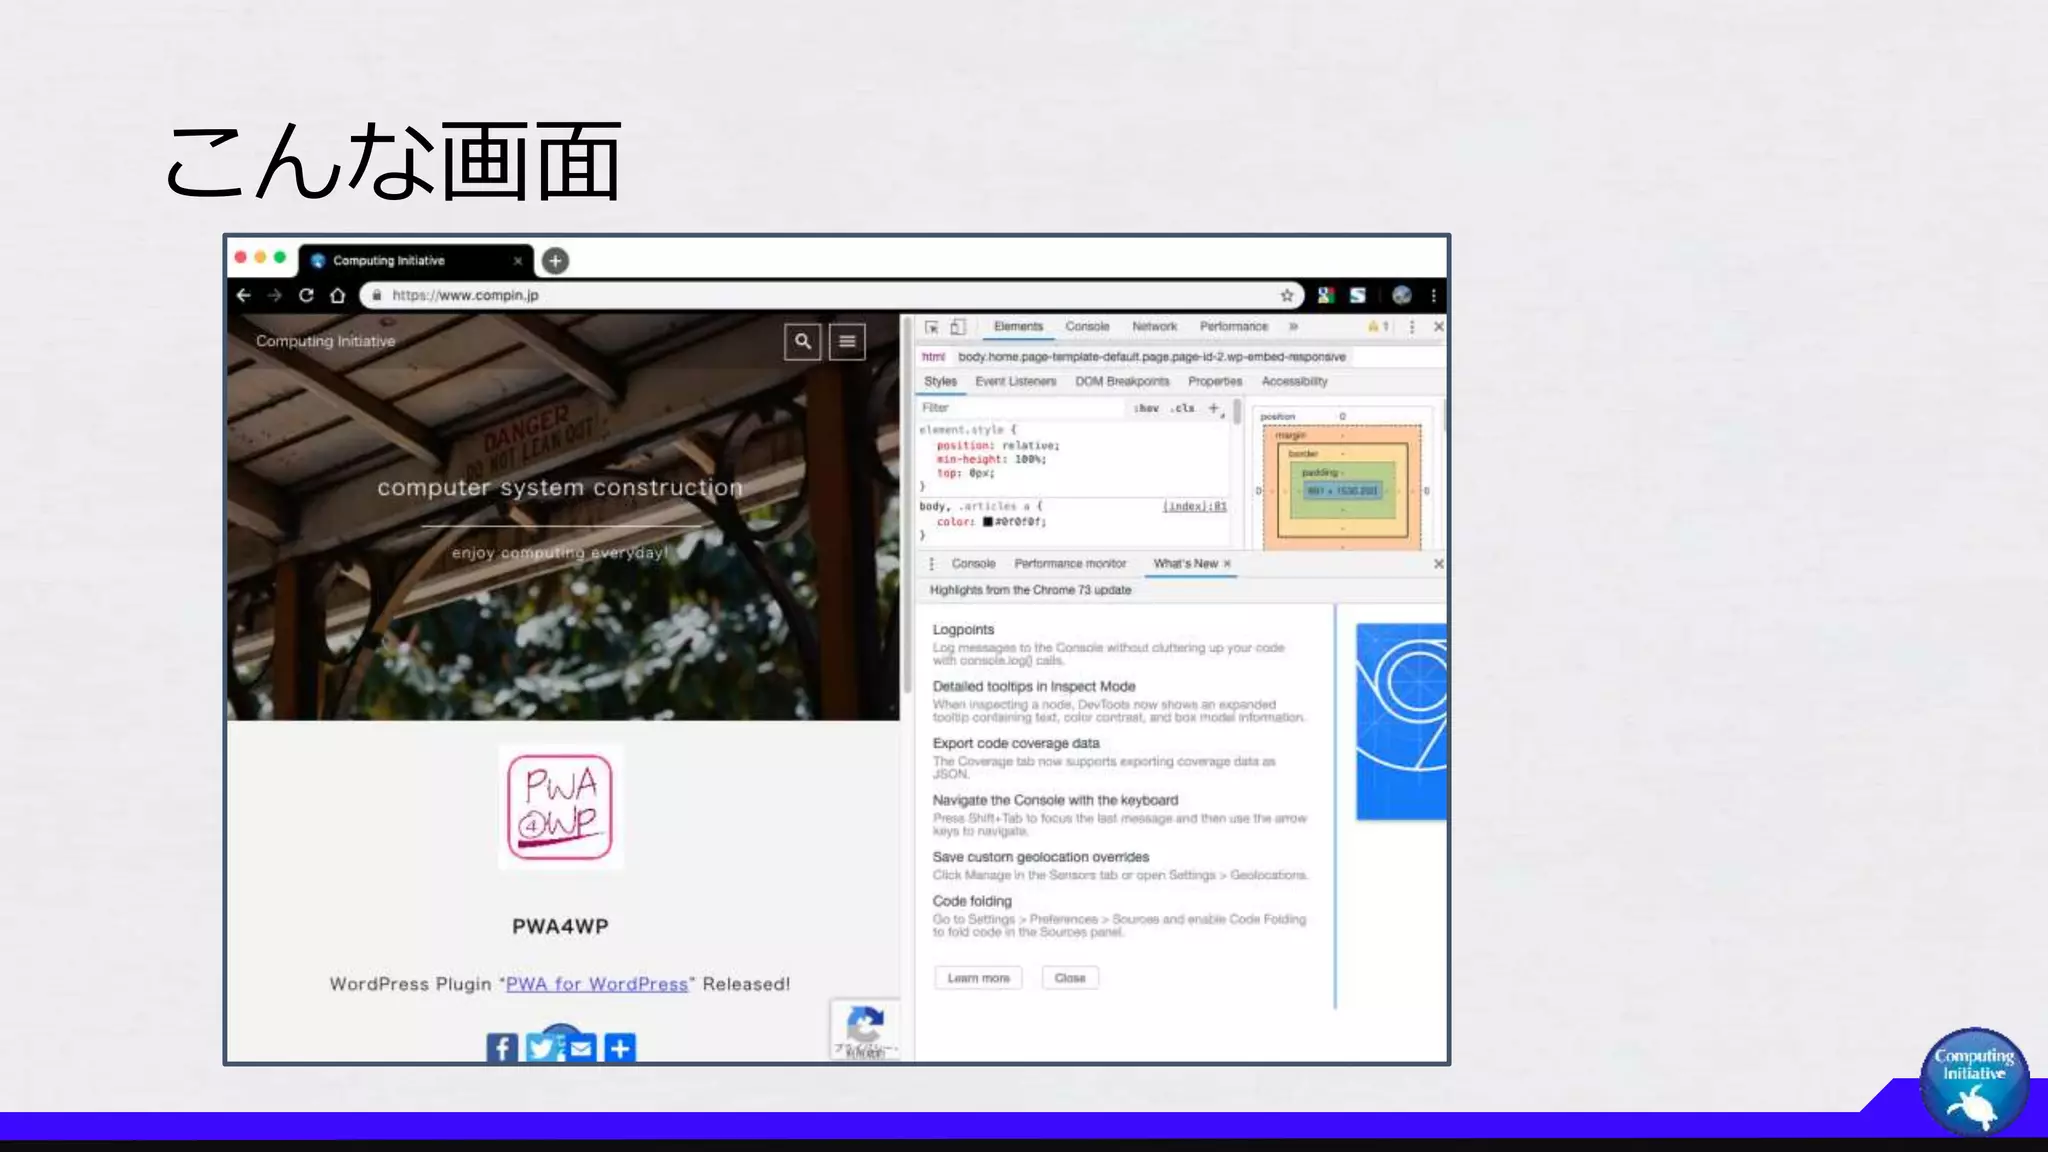Open DevTools three-dot customize menu

[x=1412, y=327]
